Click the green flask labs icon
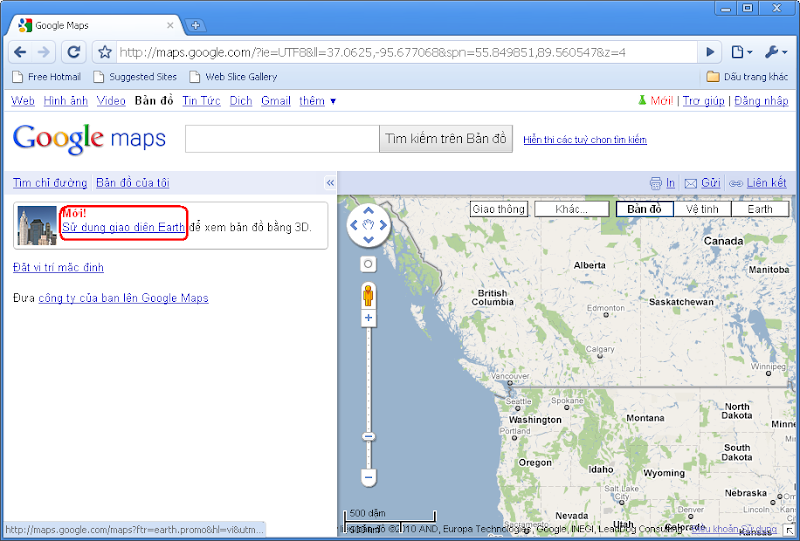800x541 pixels. click(x=642, y=100)
